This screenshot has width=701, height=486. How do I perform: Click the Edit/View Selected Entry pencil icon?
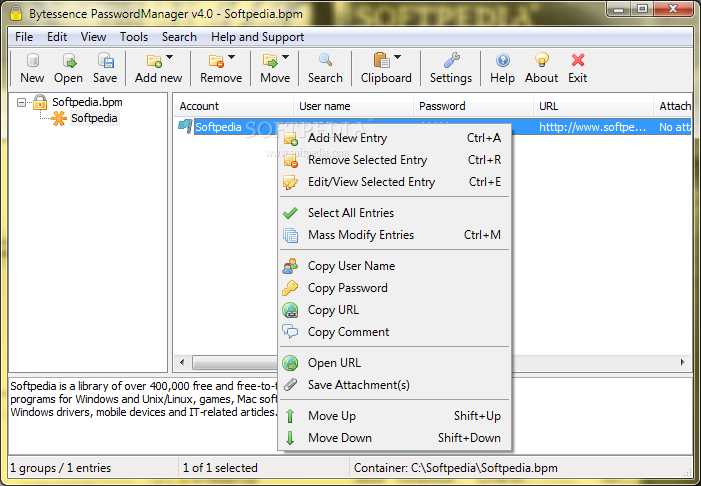point(291,182)
